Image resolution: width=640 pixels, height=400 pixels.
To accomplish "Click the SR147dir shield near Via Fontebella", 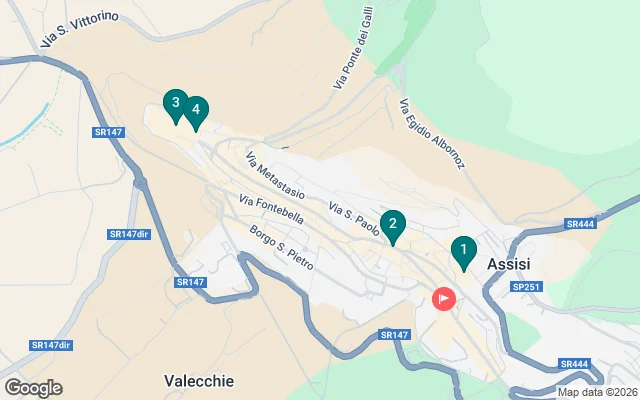I will (x=129, y=234).
